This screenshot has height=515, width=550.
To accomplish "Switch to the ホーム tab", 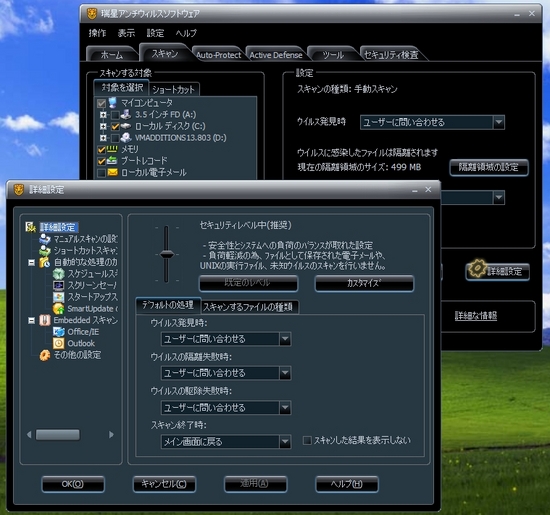I will pyautogui.click(x=112, y=55).
